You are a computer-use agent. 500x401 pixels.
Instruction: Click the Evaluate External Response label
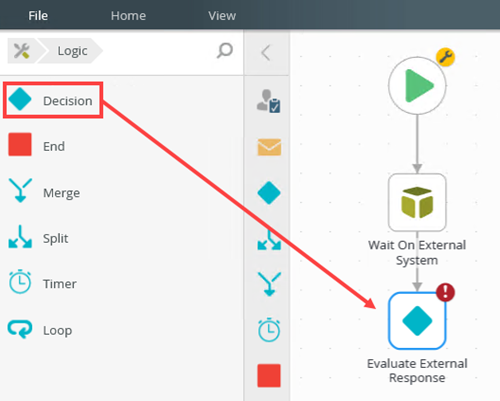[x=417, y=370]
